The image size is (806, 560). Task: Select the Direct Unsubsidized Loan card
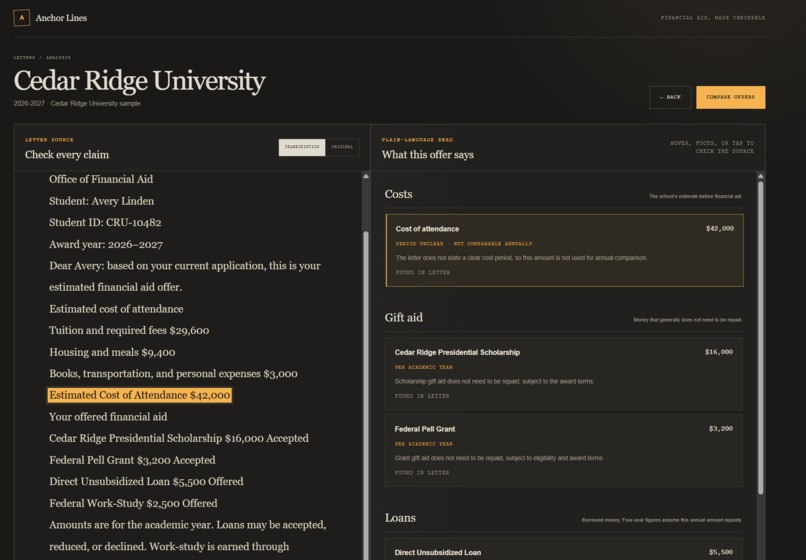click(563, 549)
